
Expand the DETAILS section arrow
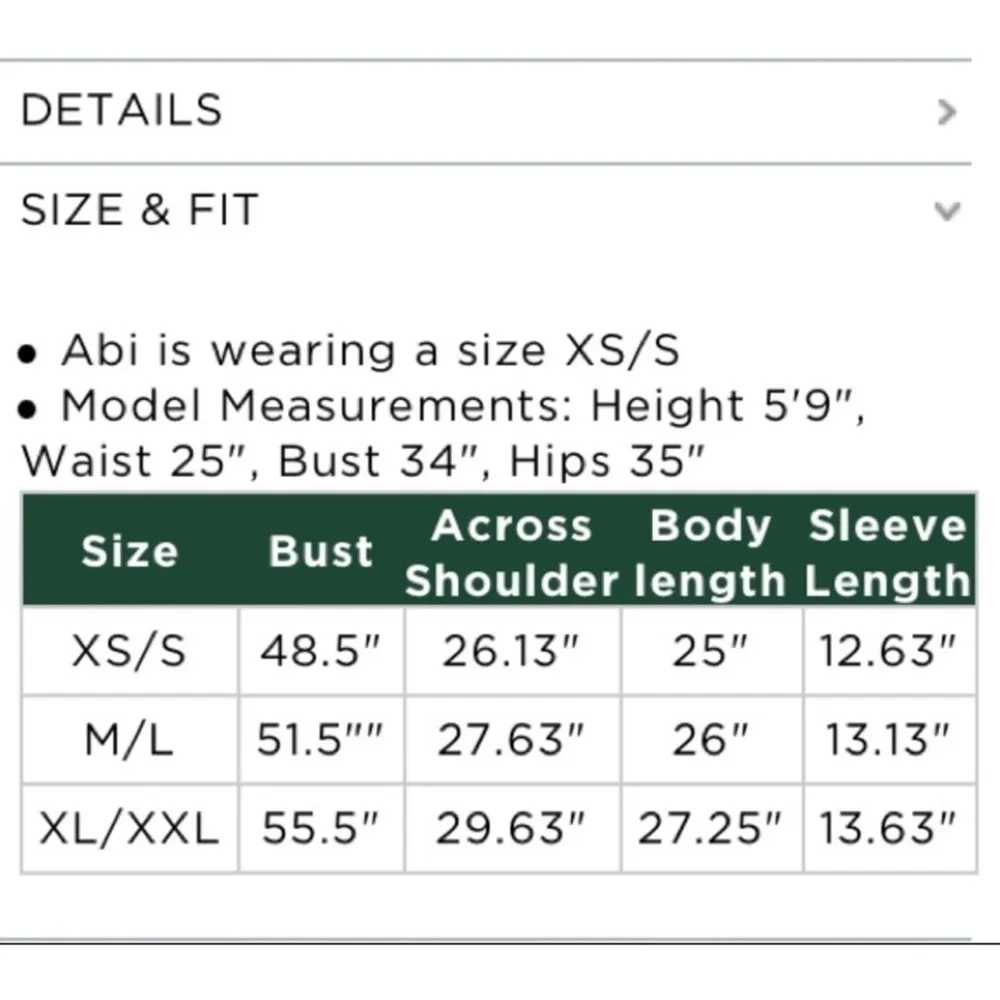[x=946, y=111]
